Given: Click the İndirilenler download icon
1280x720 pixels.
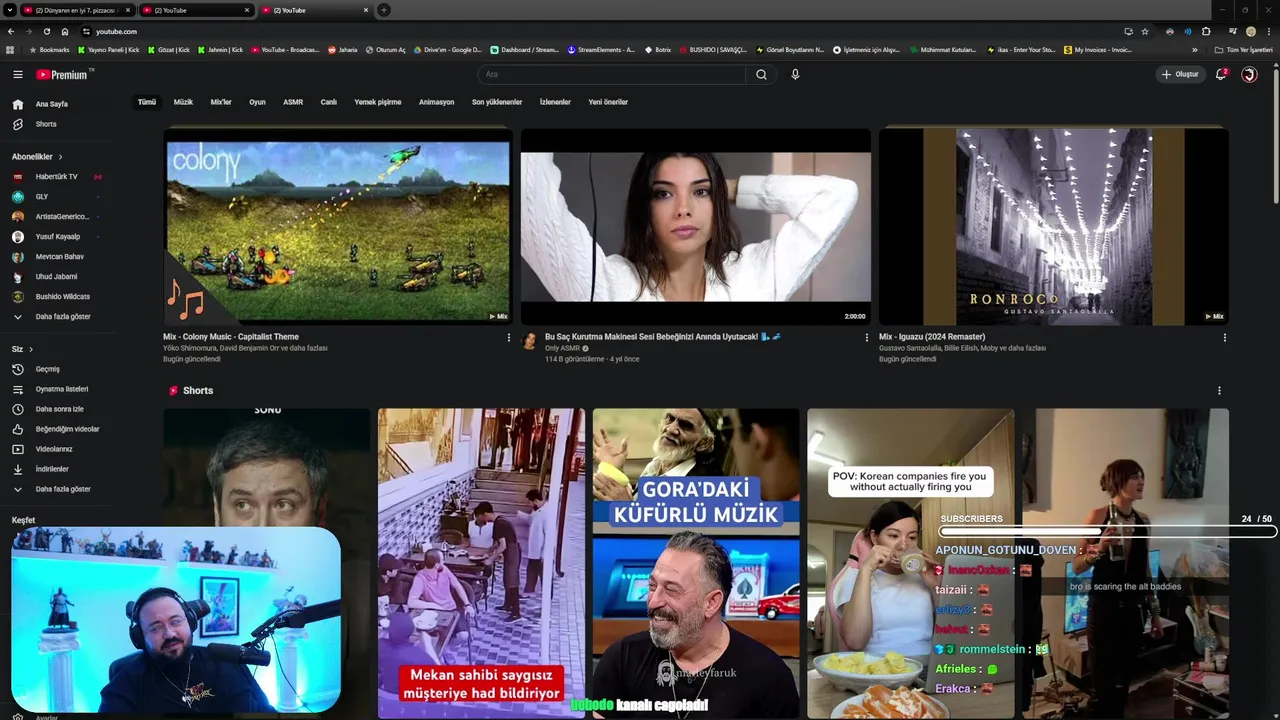Looking at the screenshot, I should (17, 469).
